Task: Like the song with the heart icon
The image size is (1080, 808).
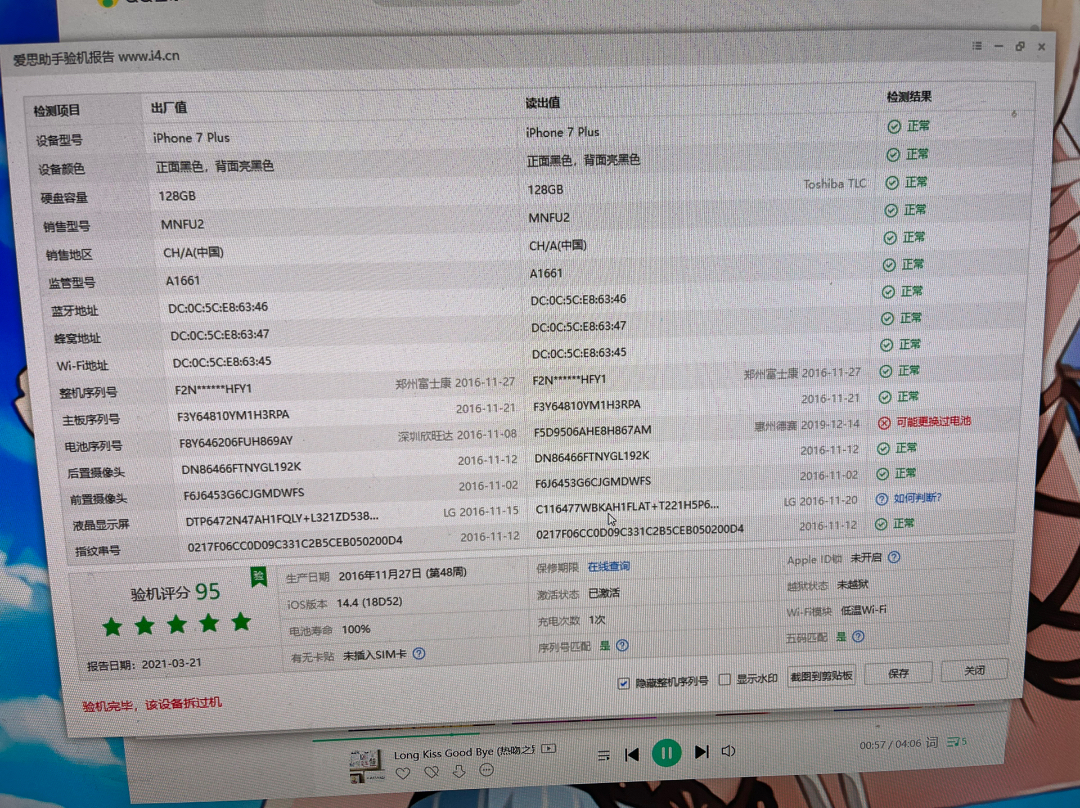Action: click(403, 774)
